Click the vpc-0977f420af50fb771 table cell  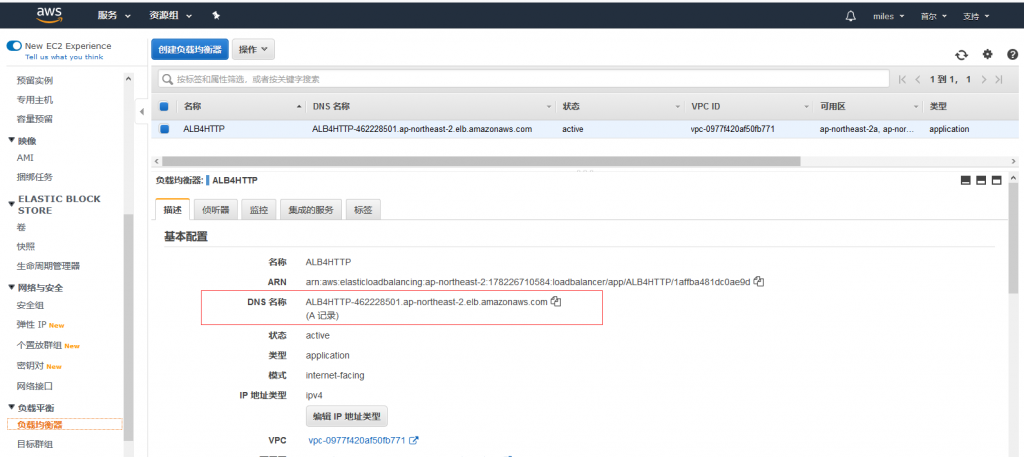tap(733, 129)
